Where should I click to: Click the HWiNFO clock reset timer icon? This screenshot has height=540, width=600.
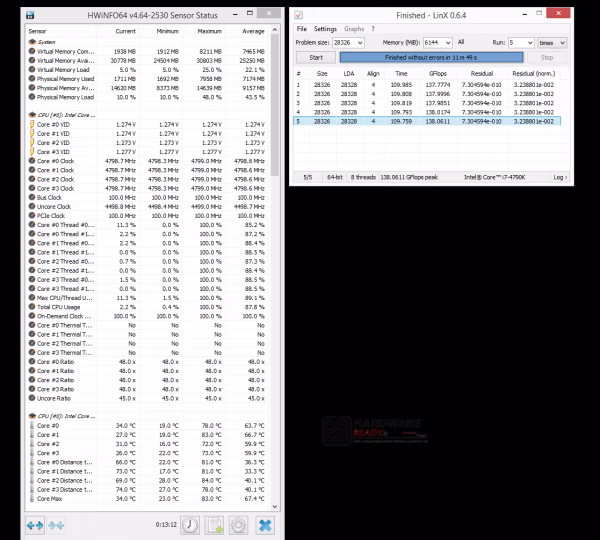[x=190, y=525]
